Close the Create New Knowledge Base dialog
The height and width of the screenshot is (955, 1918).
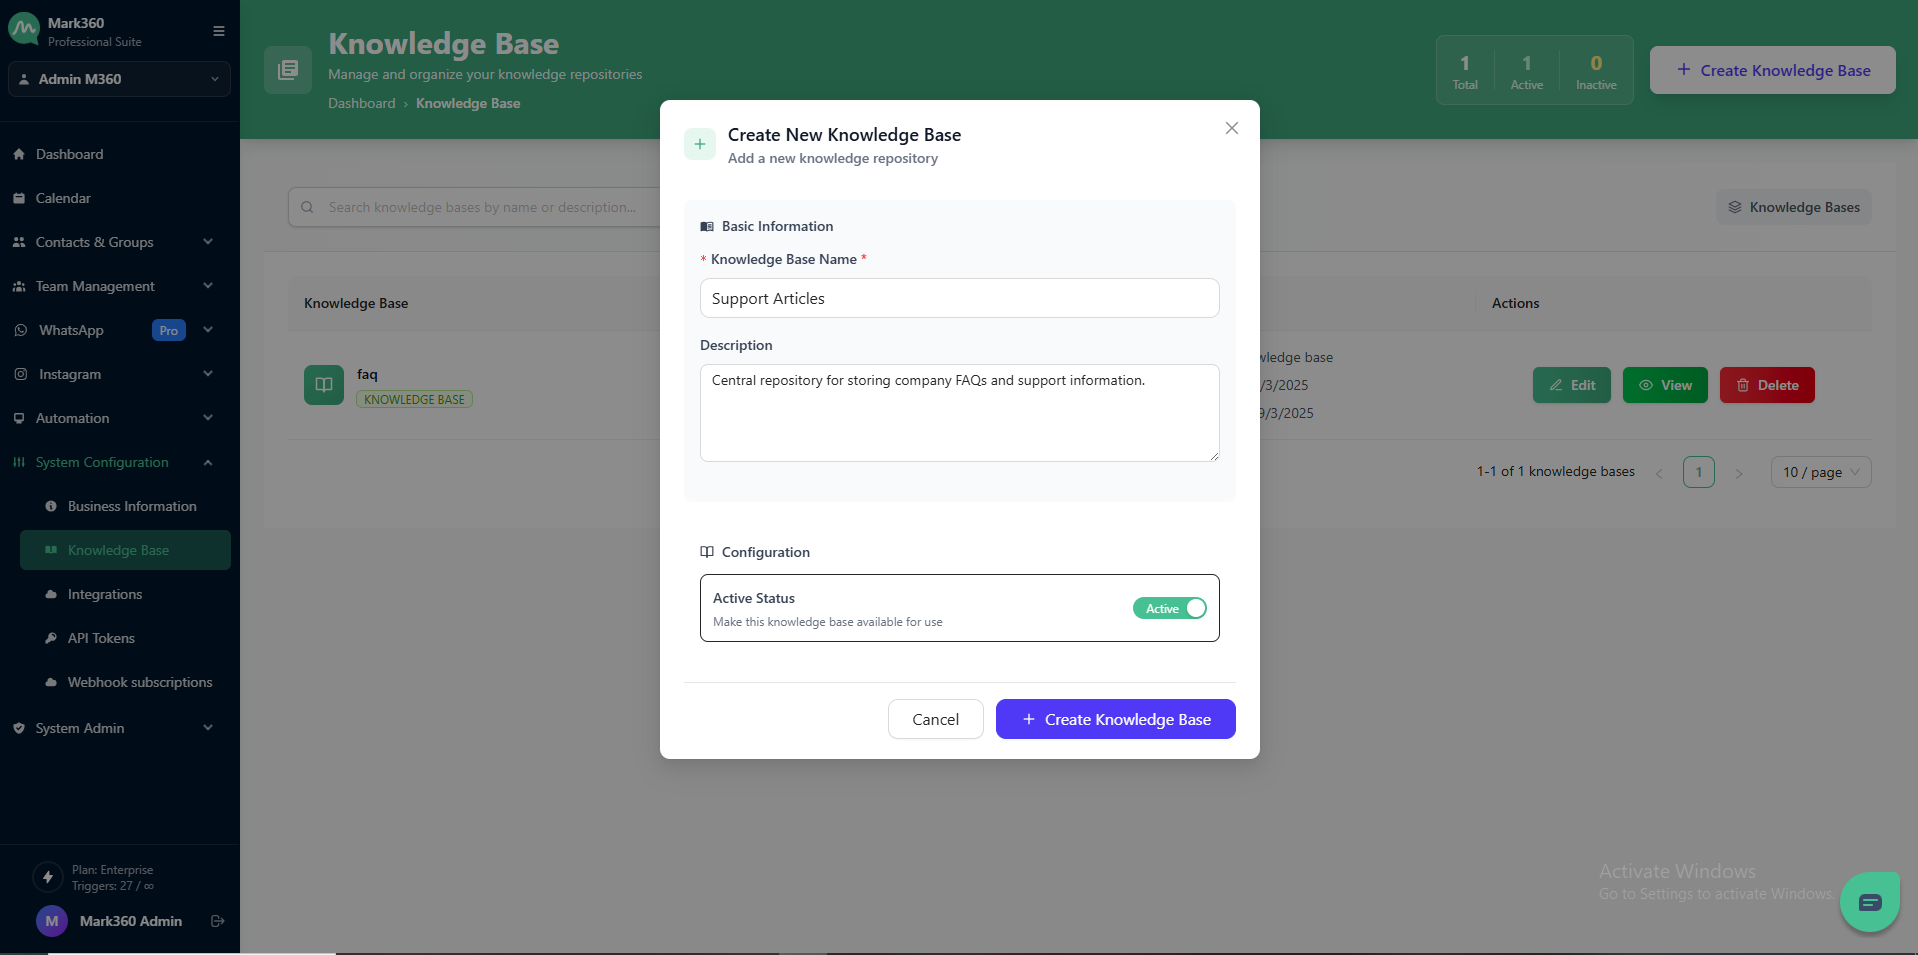coord(1231,128)
